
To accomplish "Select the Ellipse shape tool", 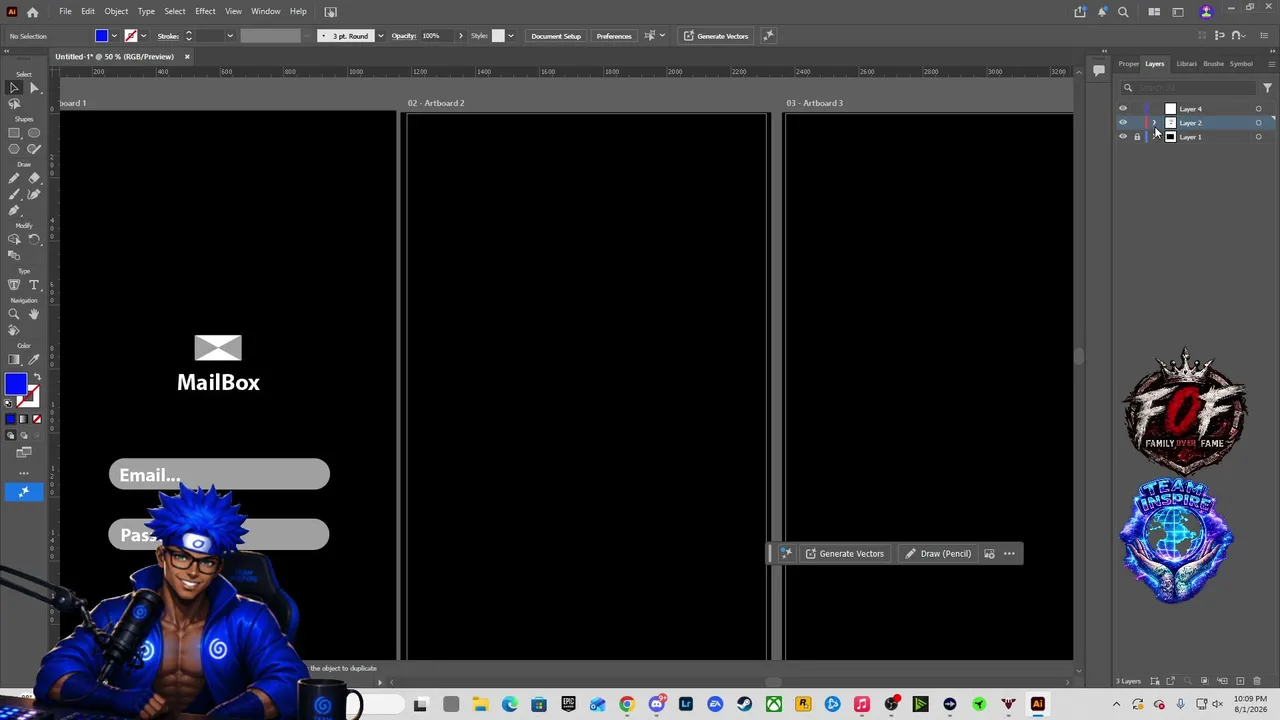I will click(x=34, y=133).
